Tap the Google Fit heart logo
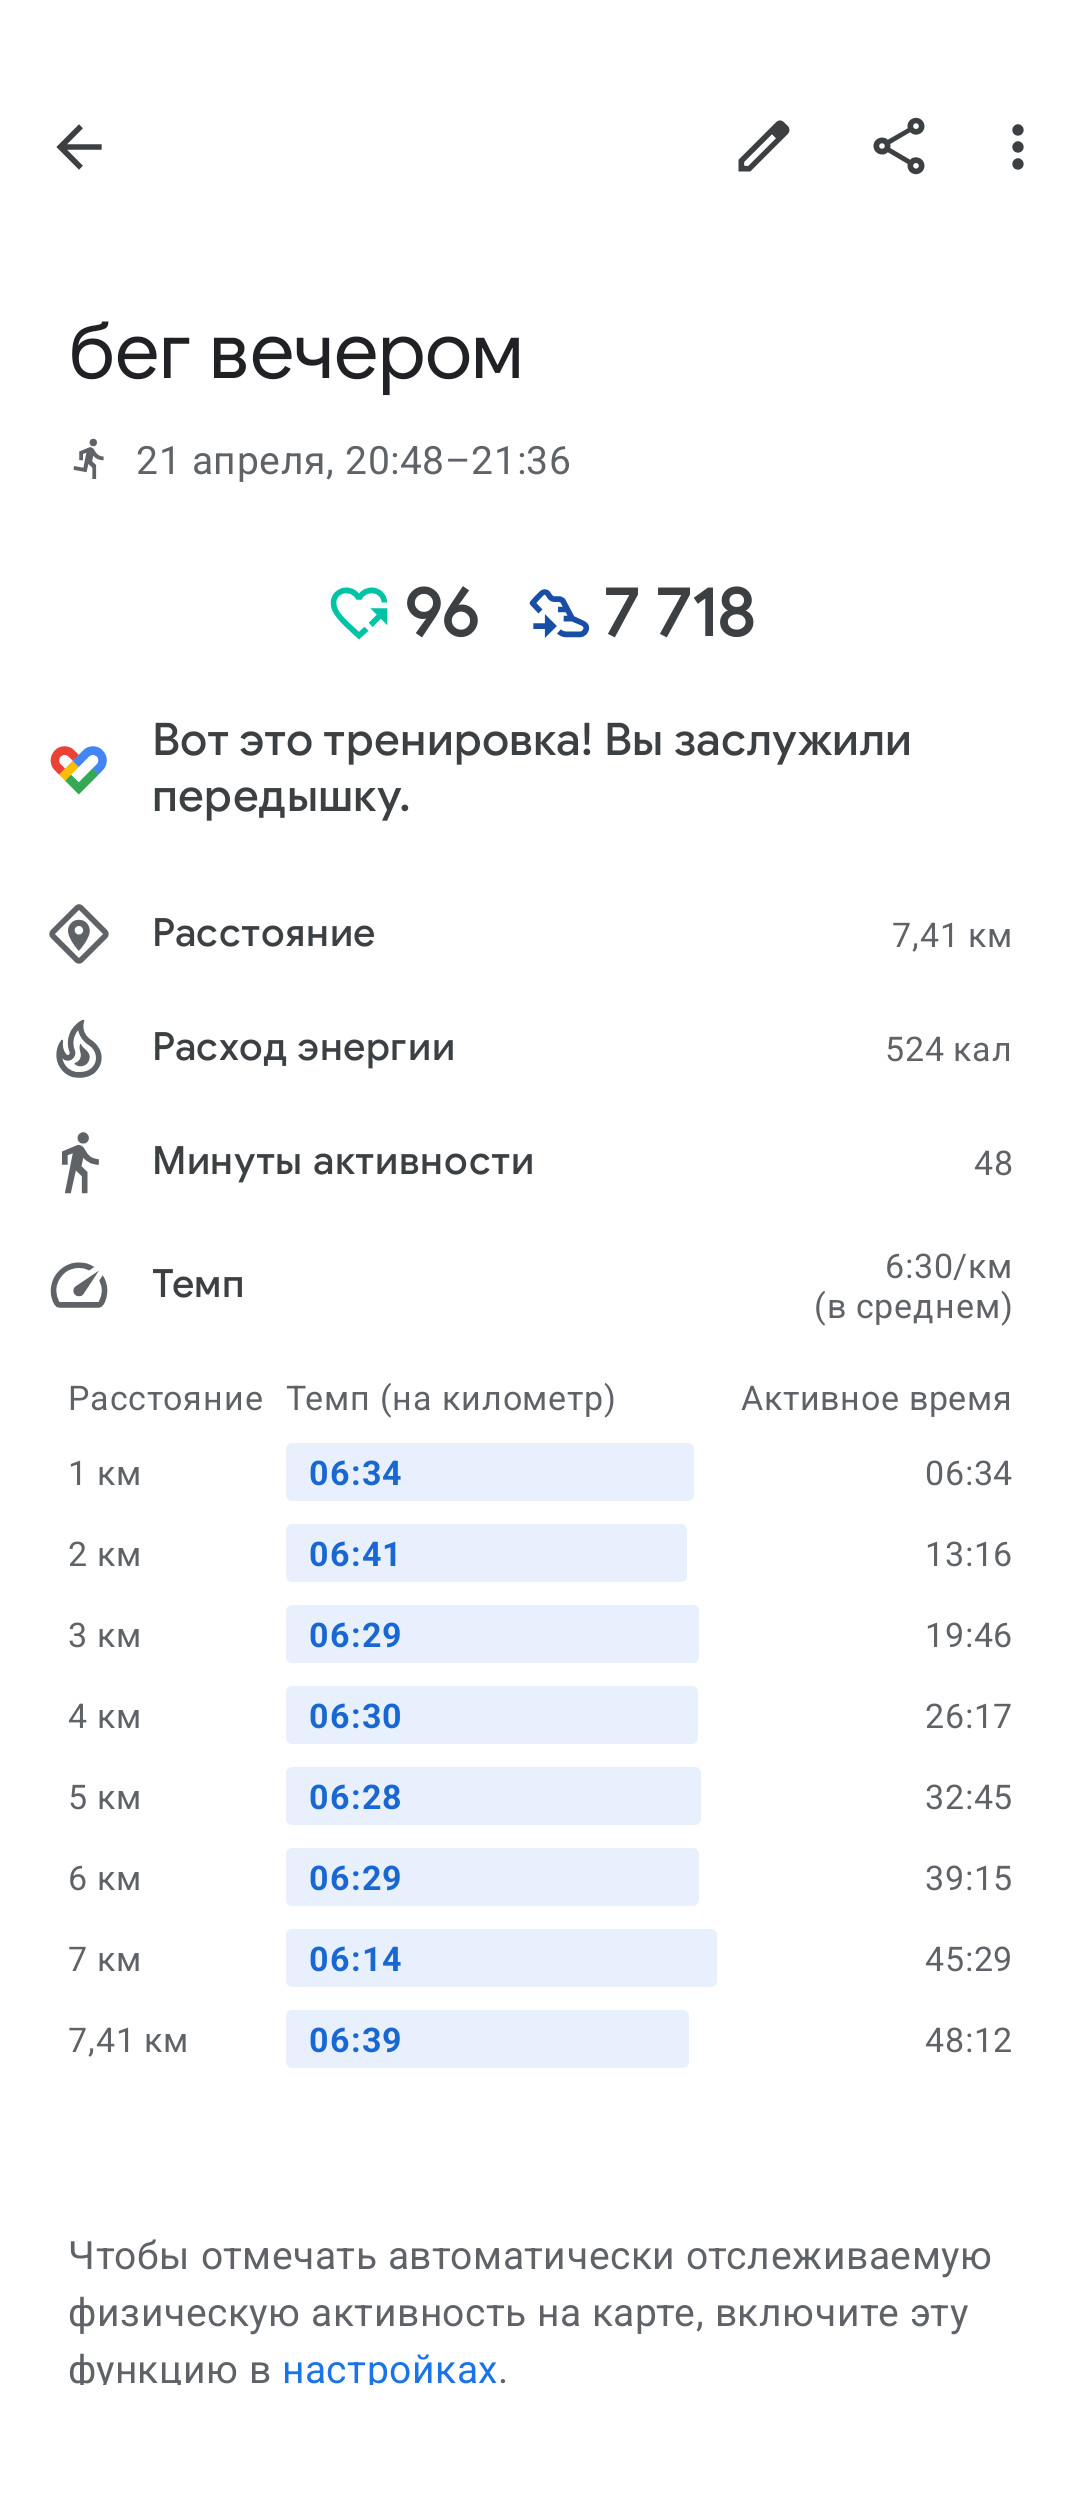 (x=79, y=769)
